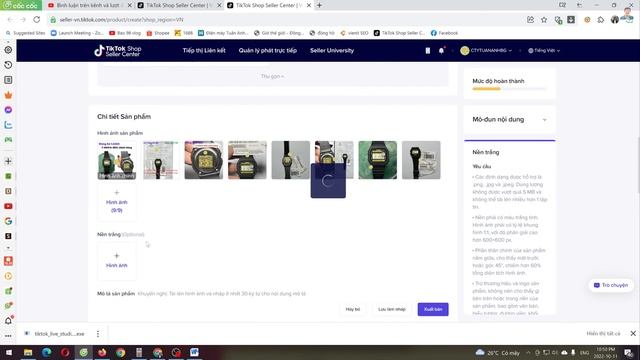Click the orange crown icon in sidebar

(8, 95)
